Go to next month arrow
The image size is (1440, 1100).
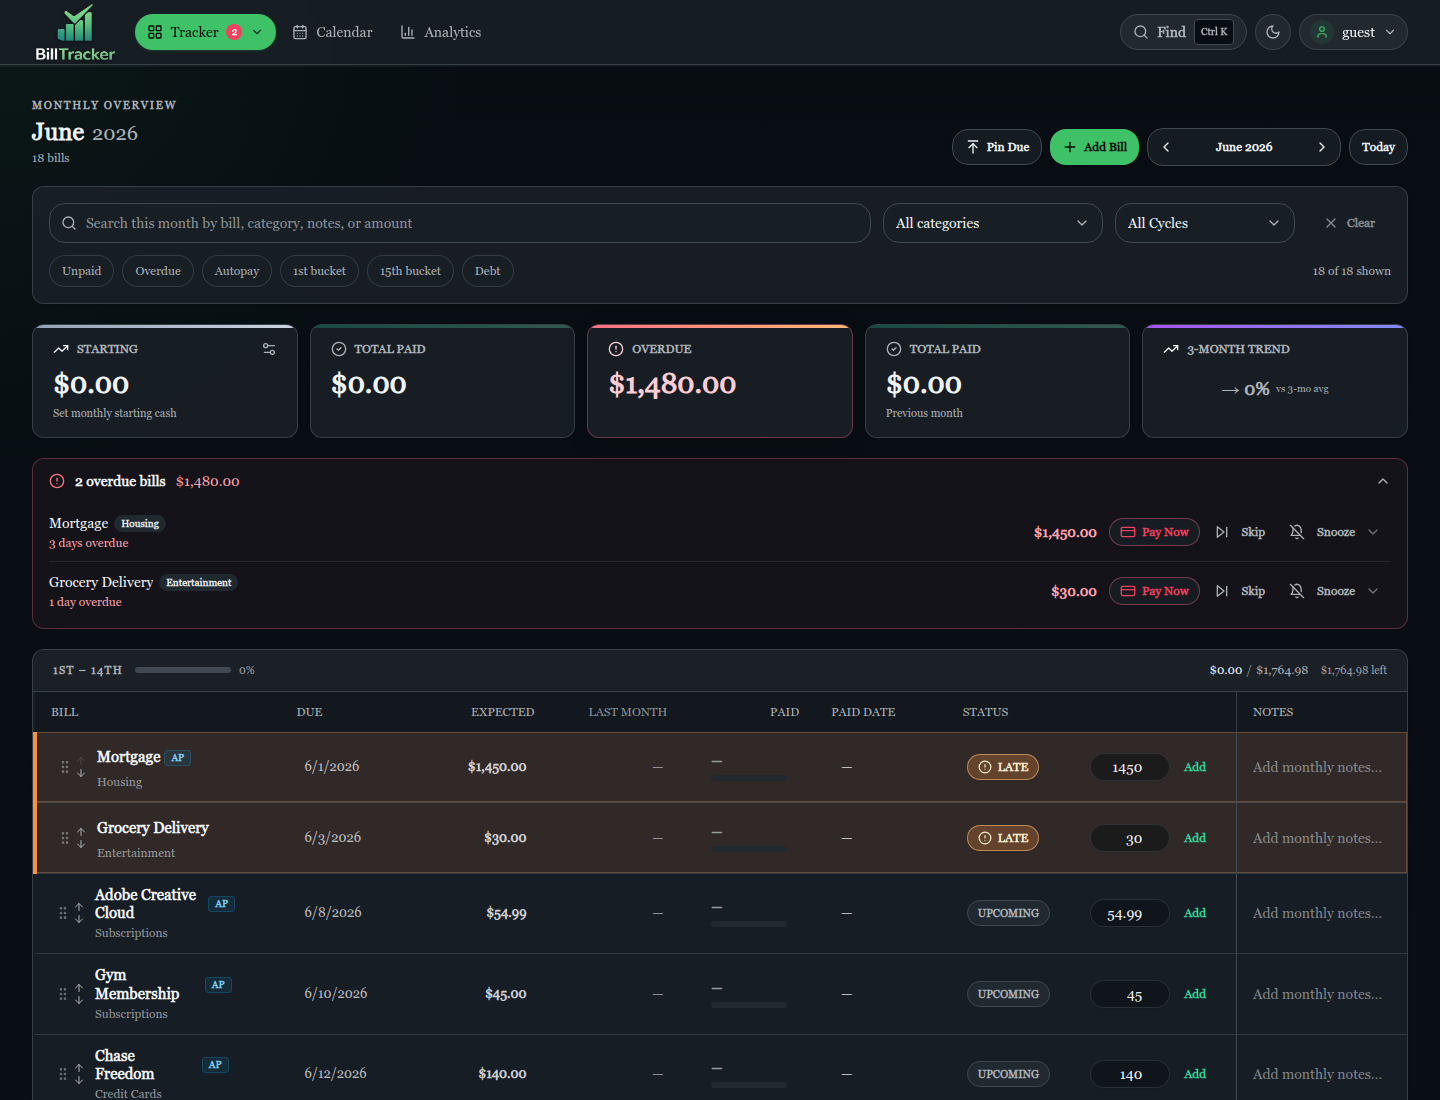pyautogui.click(x=1322, y=147)
